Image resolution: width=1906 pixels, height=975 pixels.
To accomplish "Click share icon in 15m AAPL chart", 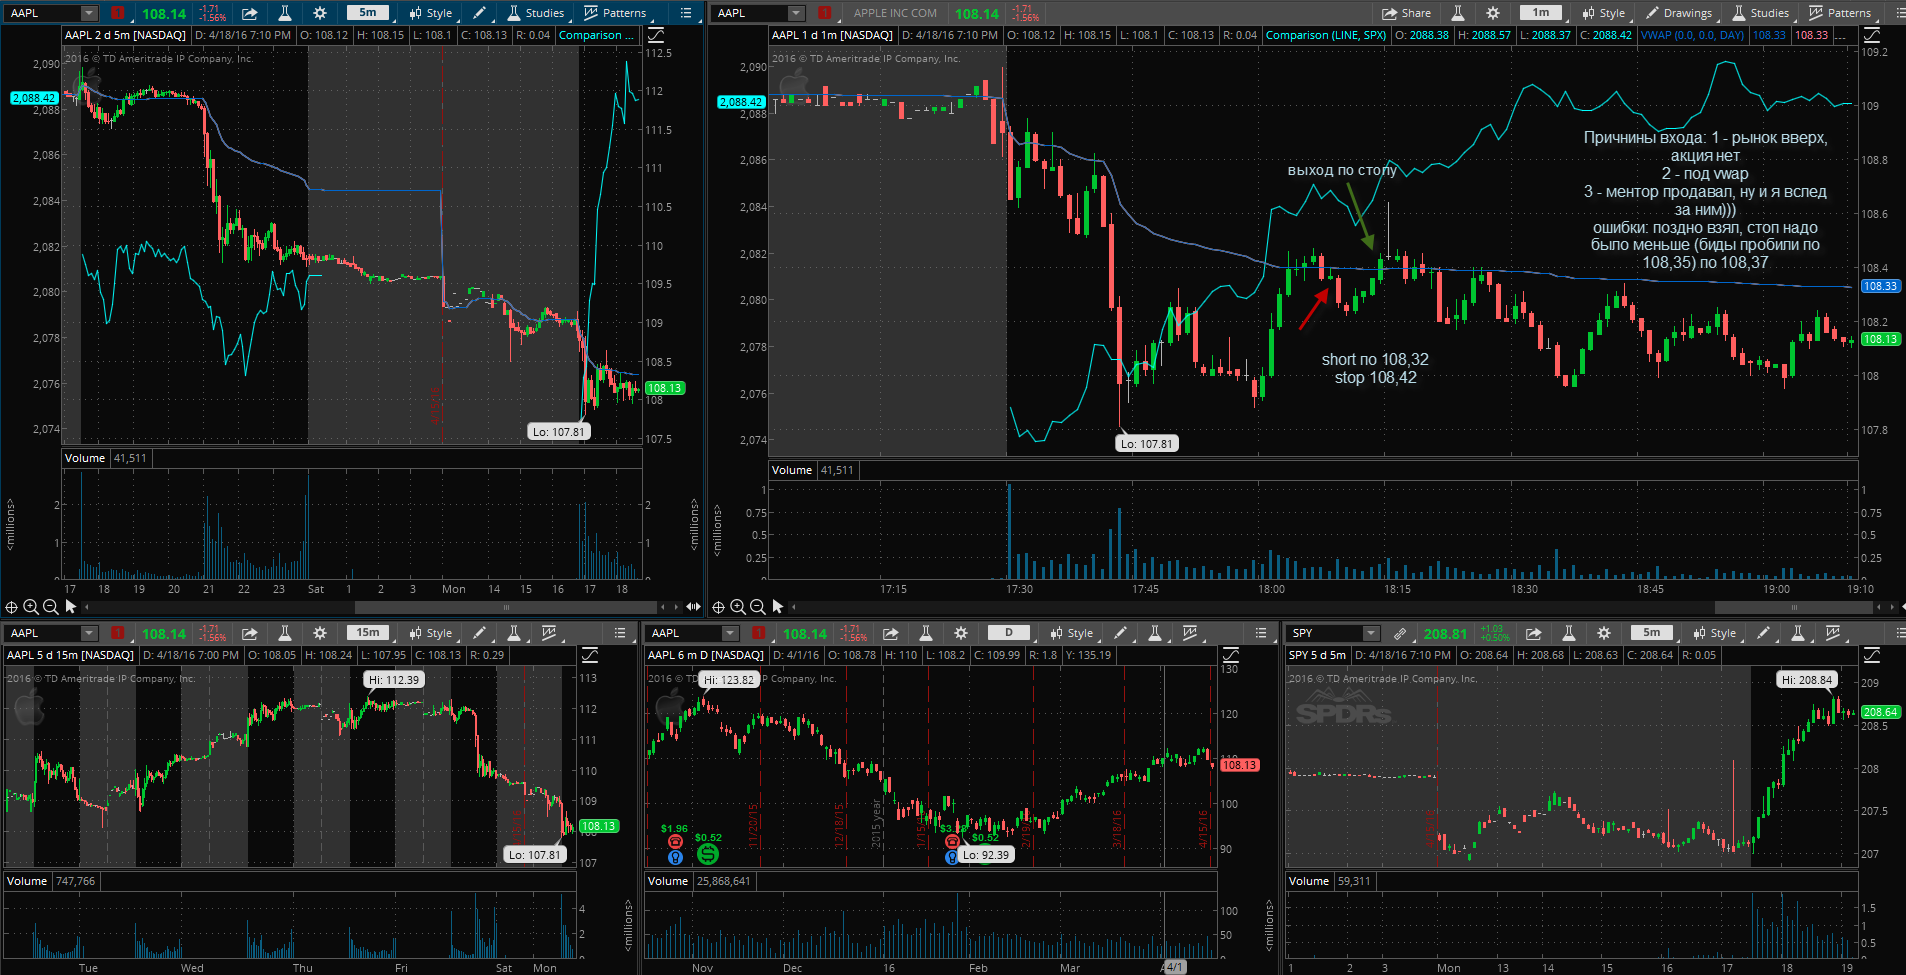I will 250,633.
